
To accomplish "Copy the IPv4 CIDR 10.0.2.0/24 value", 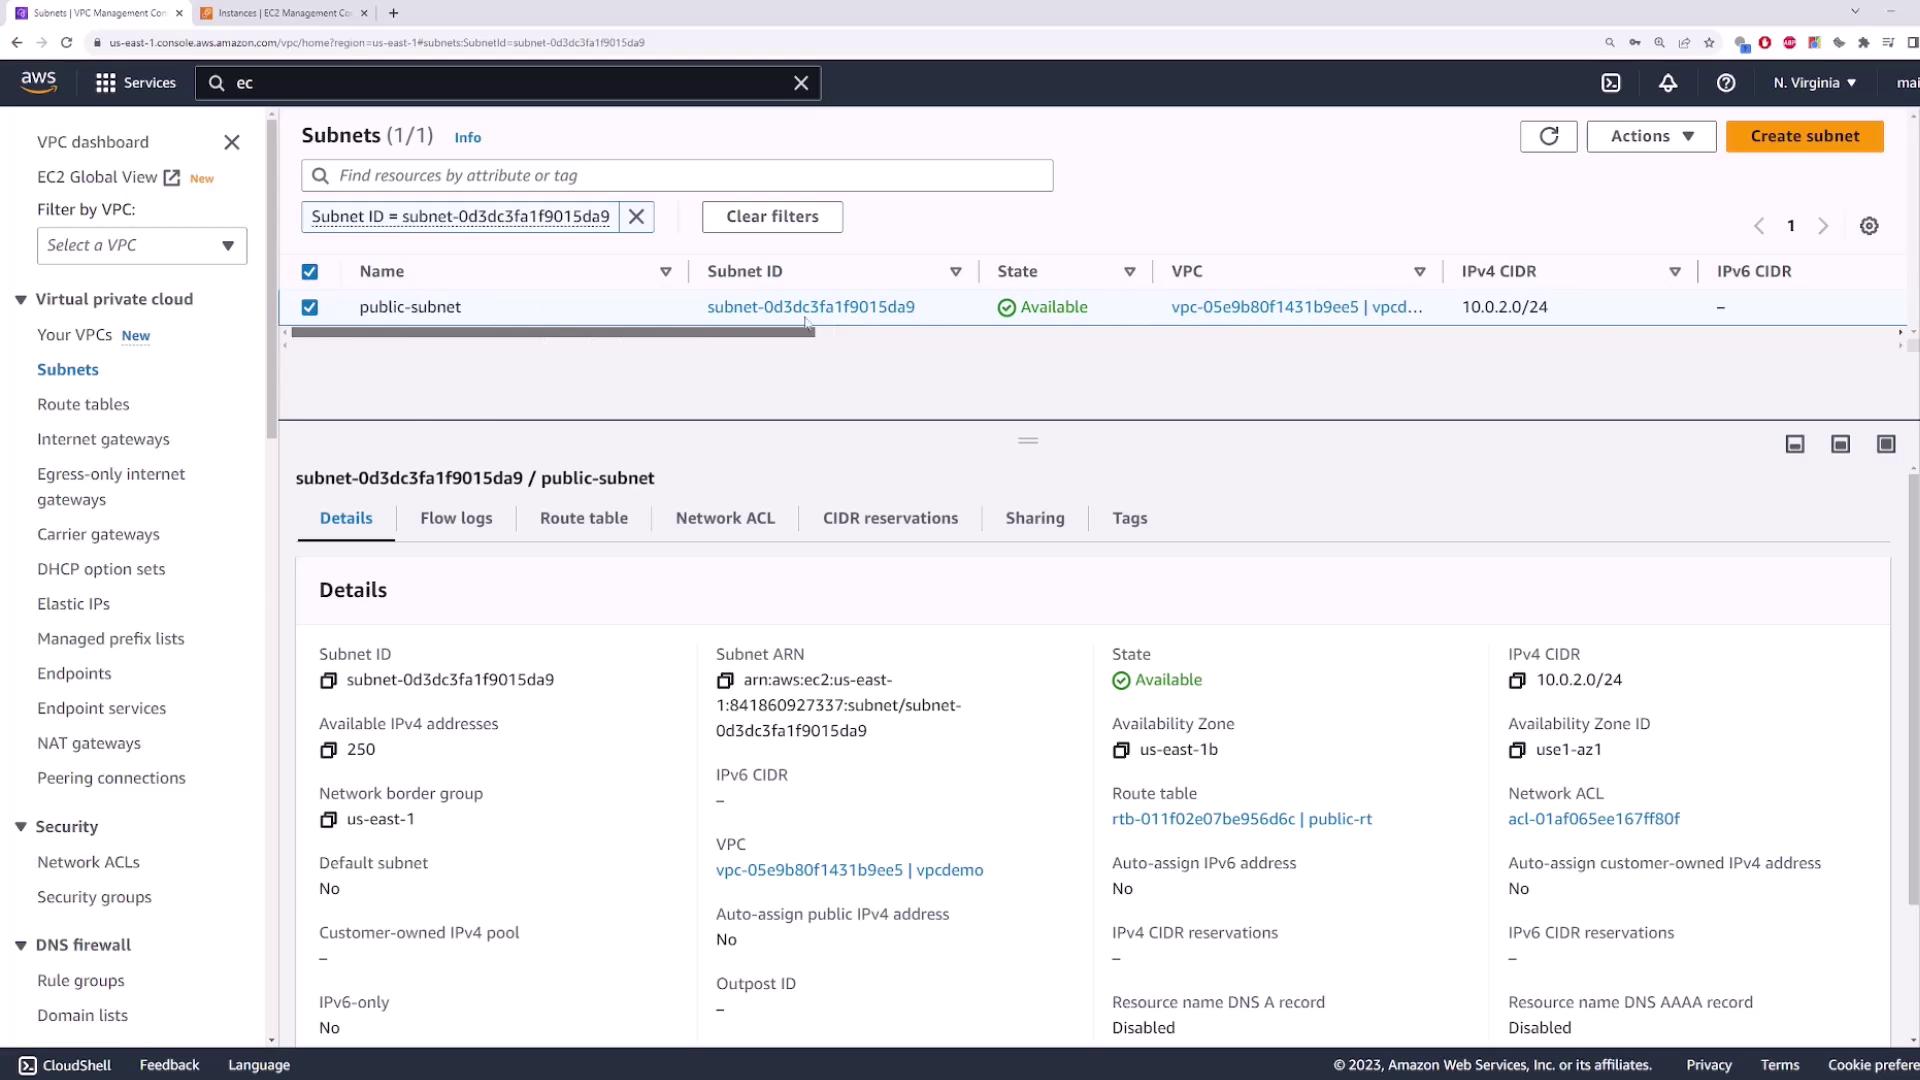I will (x=1517, y=680).
